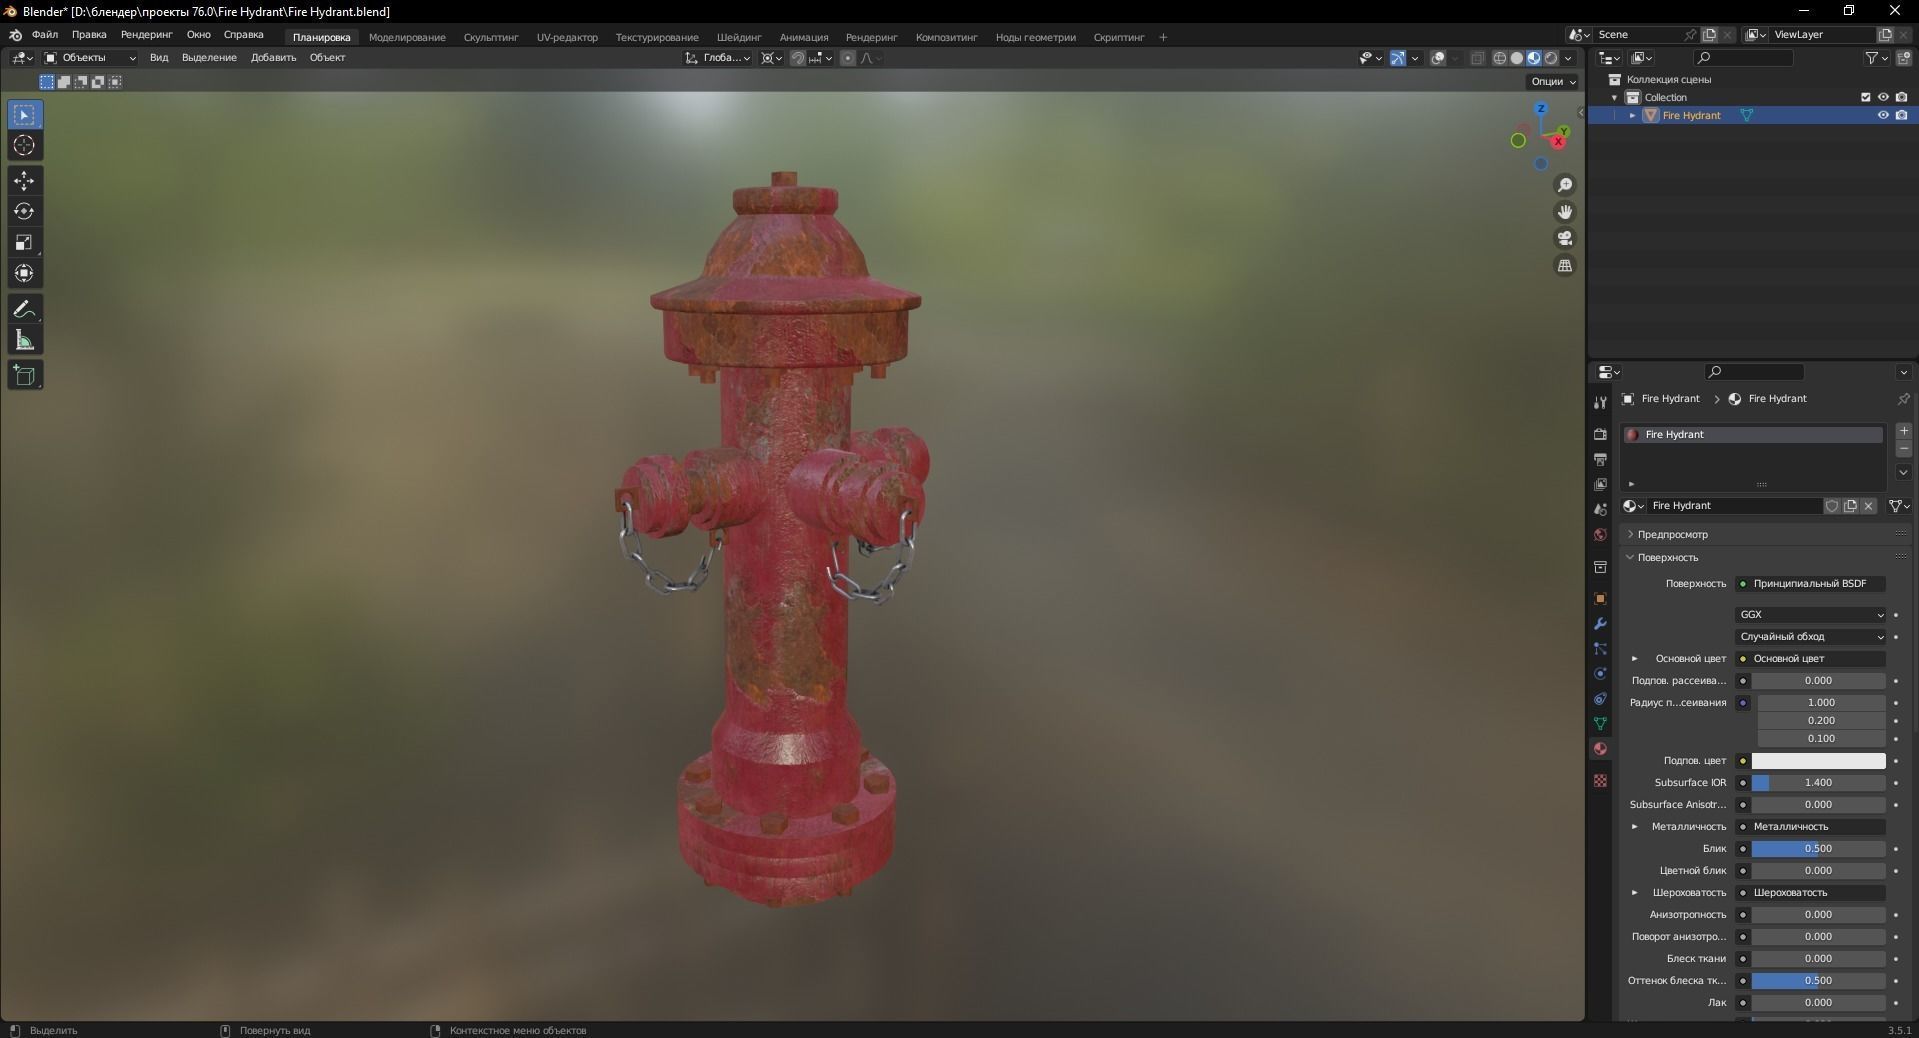
Task: Open the GGX distribution dropdown
Action: coord(1811,615)
